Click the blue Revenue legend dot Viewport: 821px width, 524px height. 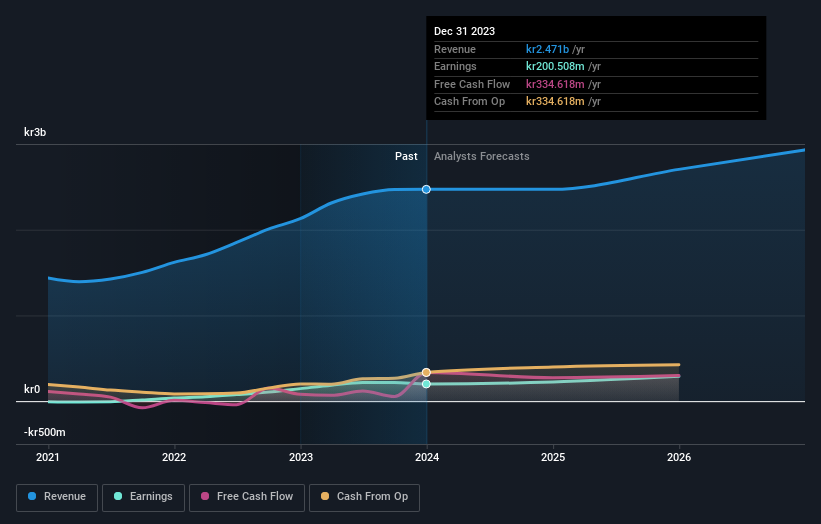(x=32, y=496)
